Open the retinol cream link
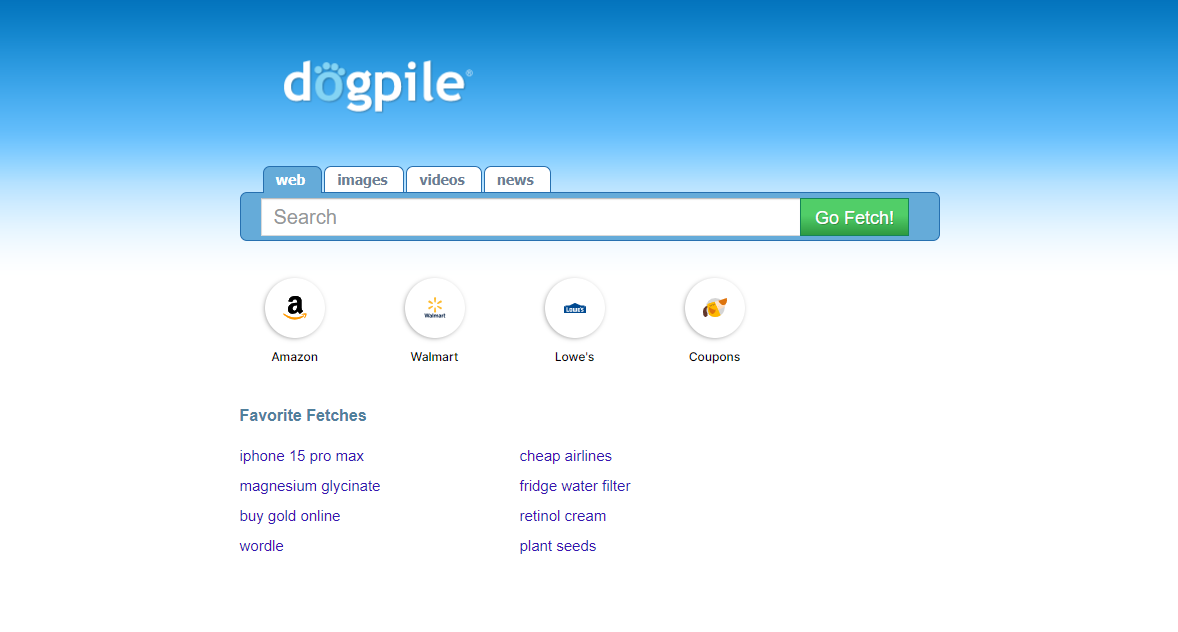The image size is (1178, 632). [x=563, y=516]
